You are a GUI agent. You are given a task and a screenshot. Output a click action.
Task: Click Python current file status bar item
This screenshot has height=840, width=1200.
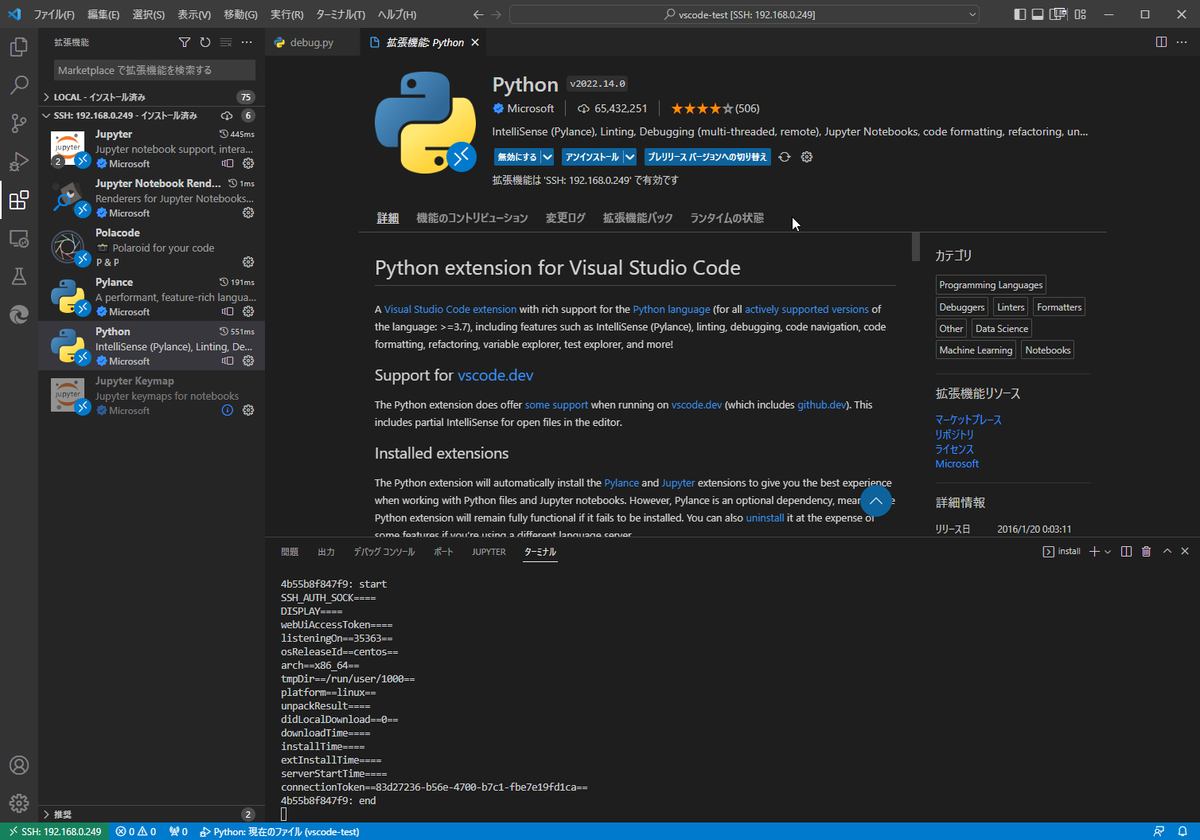point(279,831)
